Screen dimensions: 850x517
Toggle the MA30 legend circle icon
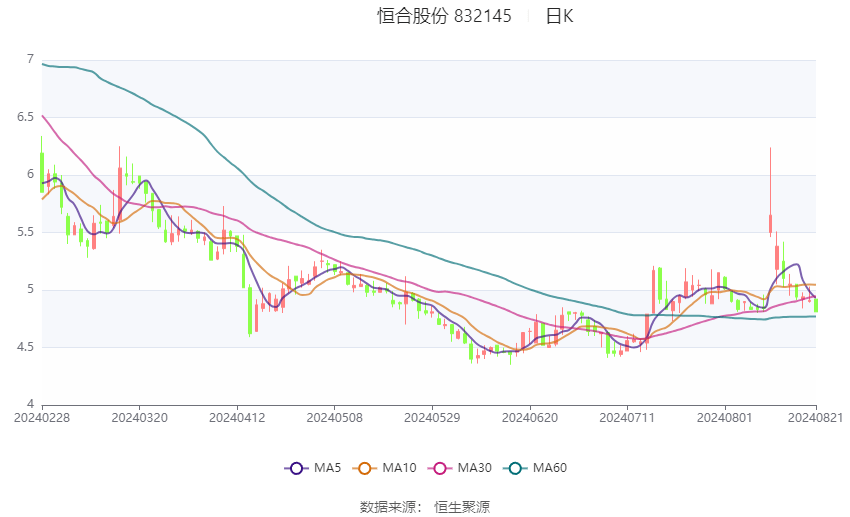[x=440, y=468]
